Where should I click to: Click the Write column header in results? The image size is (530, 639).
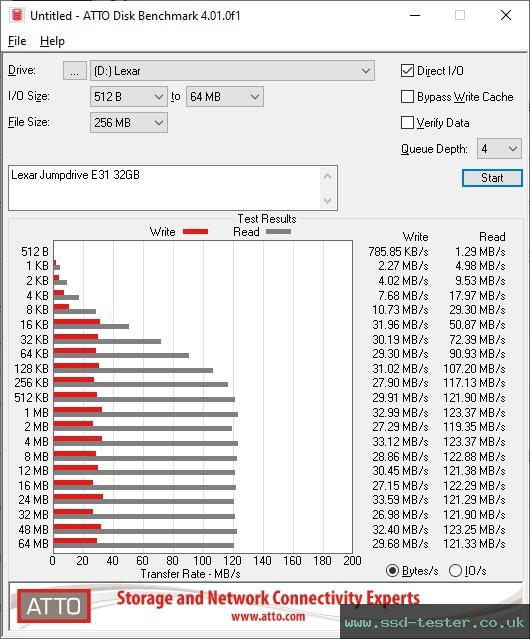pyautogui.click(x=415, y=237)
